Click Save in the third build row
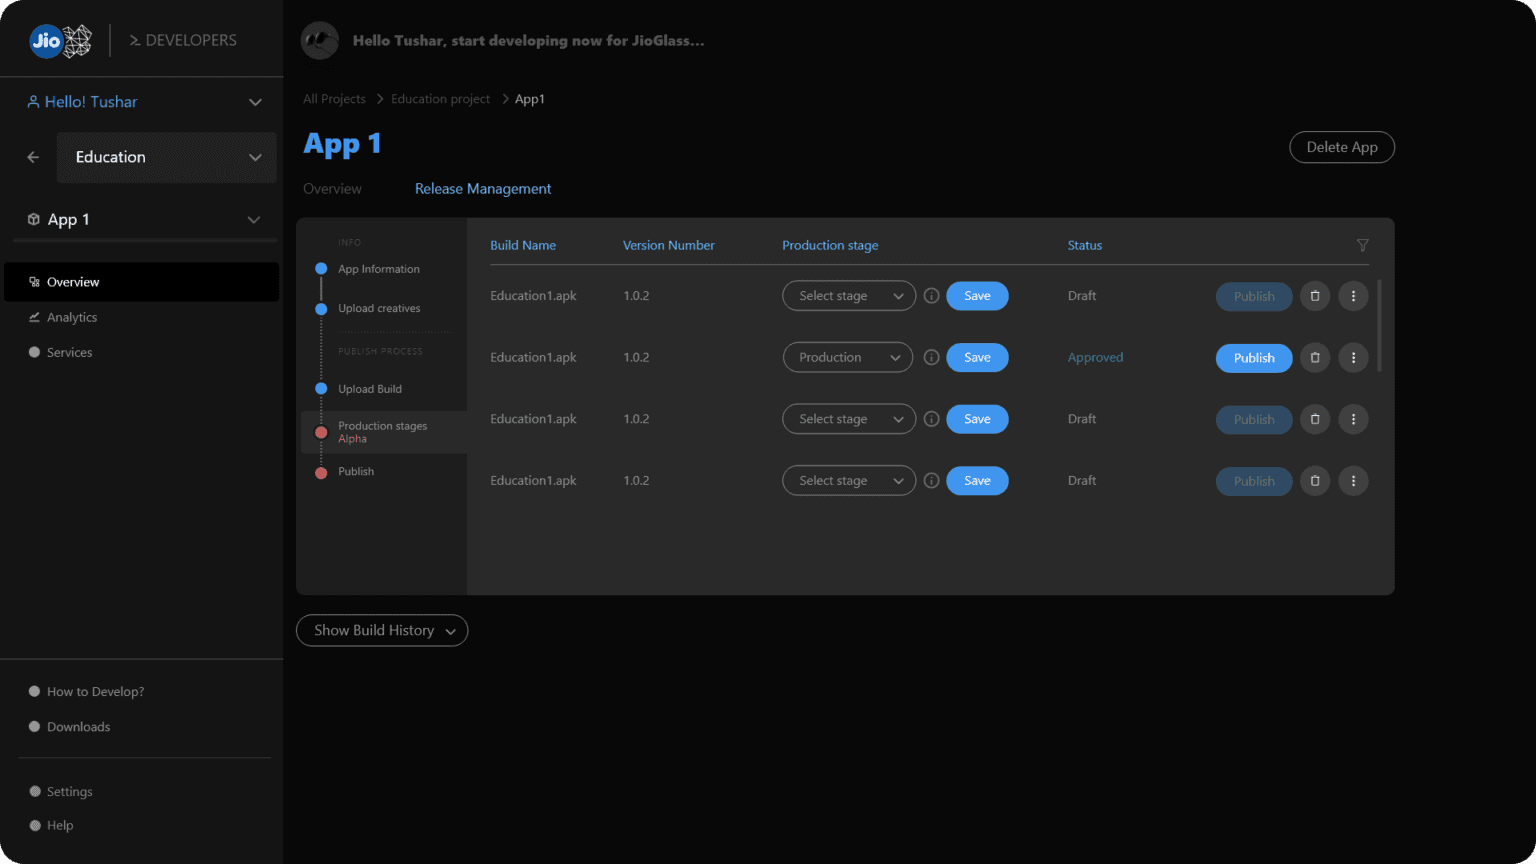Viewport: 1536px width, 864px height. (x=977, y=419)
